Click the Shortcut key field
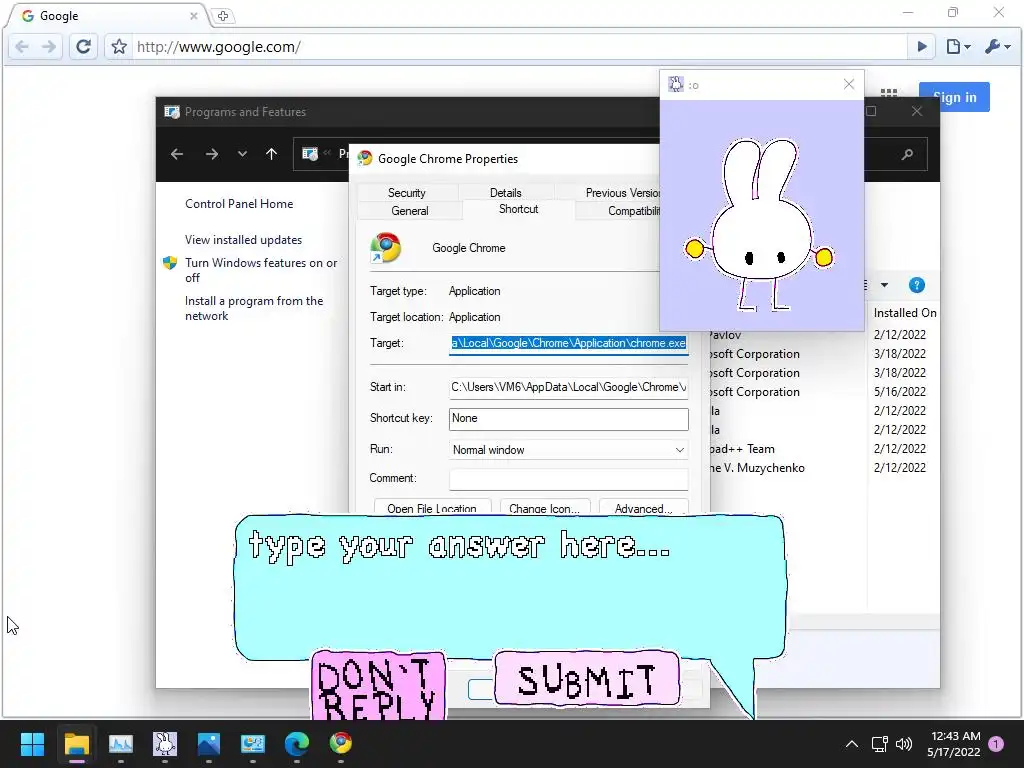The height and width of the screenshot is (768, 1024). [568, 419]
